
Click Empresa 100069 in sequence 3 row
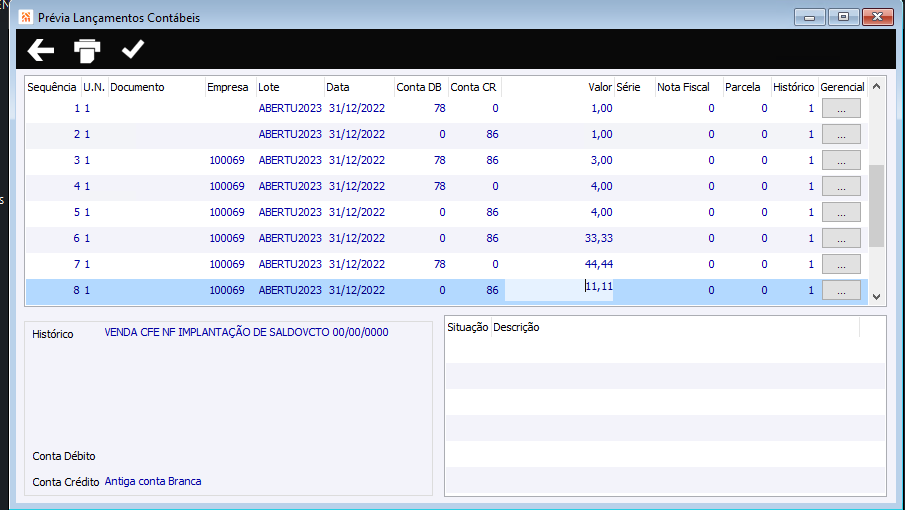click(x=227, y=160)
